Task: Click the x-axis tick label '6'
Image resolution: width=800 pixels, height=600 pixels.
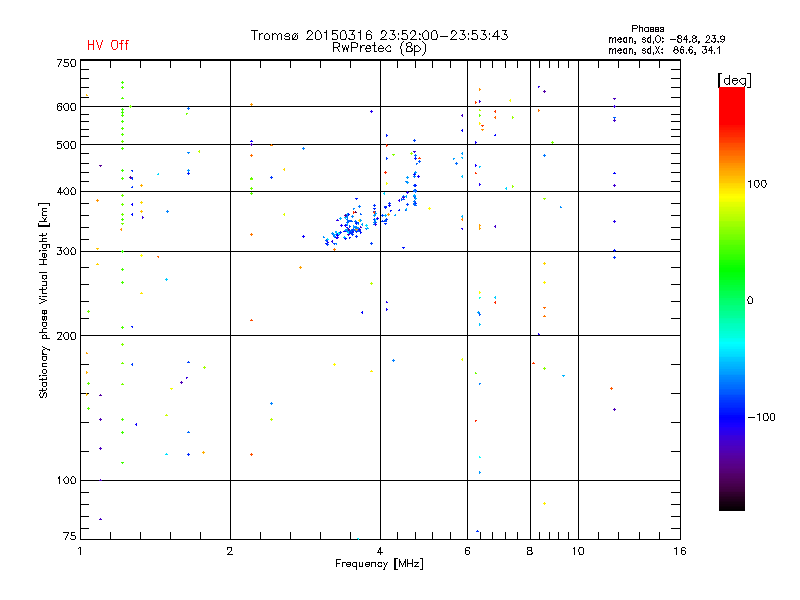Action: 467,551
